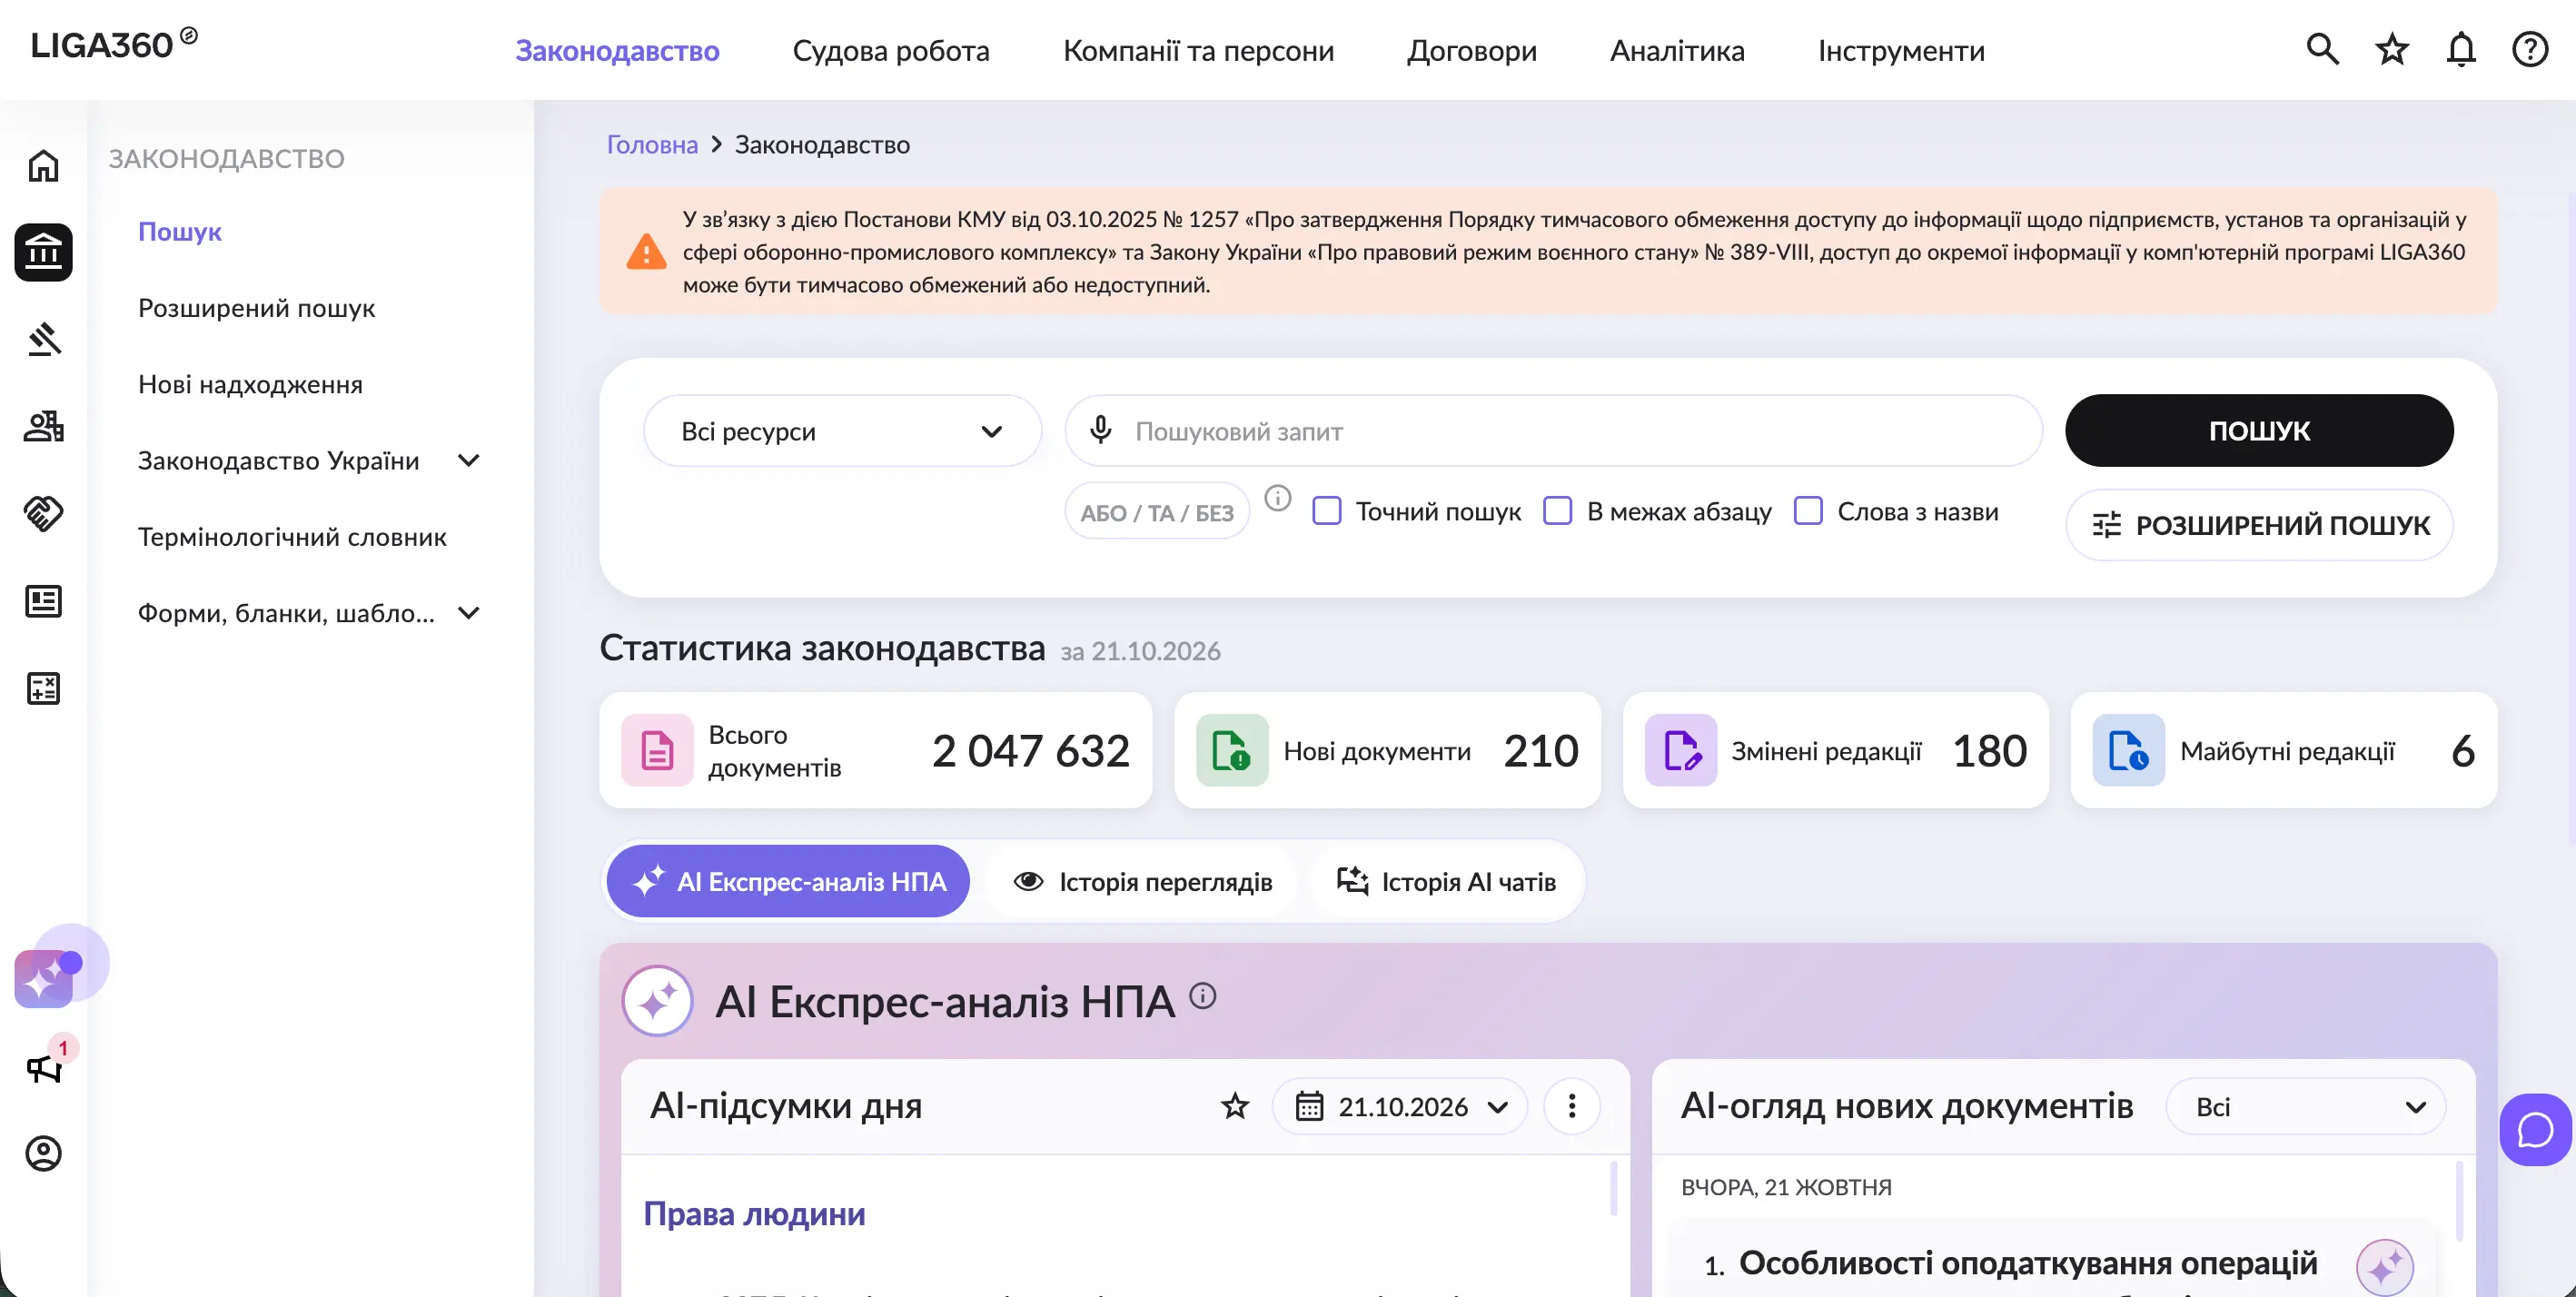Click microphone icon in search field
Screen dimensions: 2576x1297
coord(1100,430)
